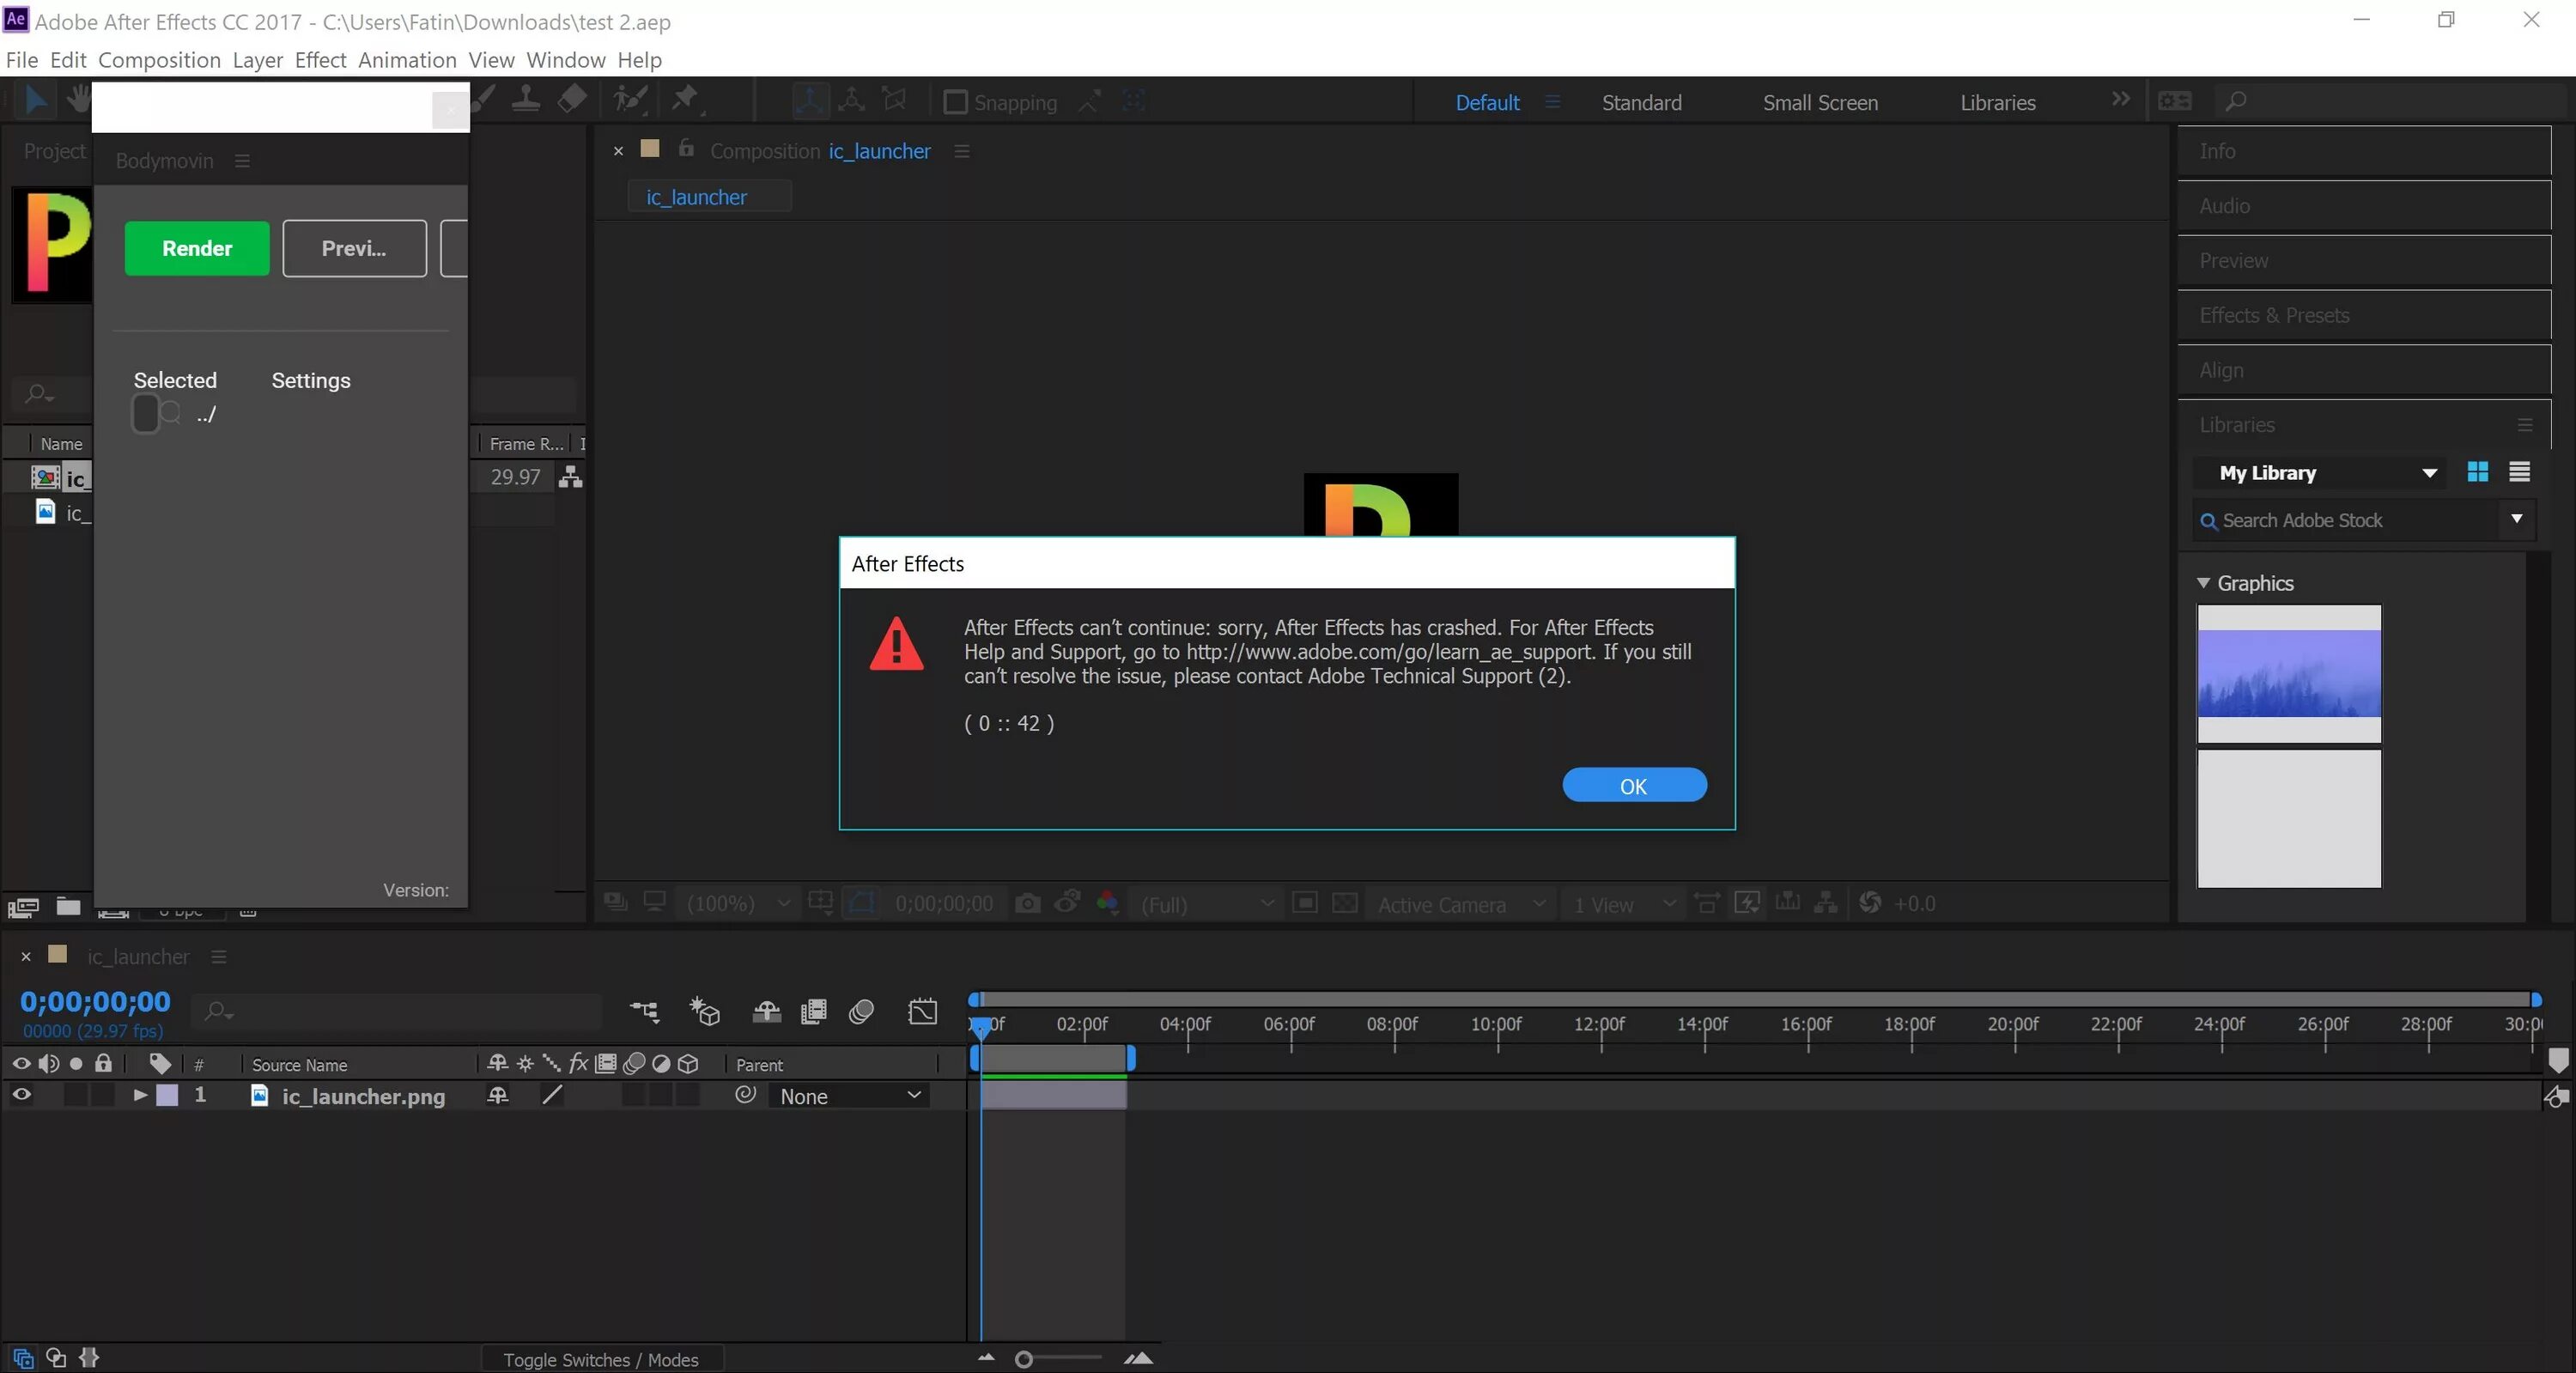Click the parent pick whip icon
The image size is (2576, 1373).
[x=745, y=1095]
